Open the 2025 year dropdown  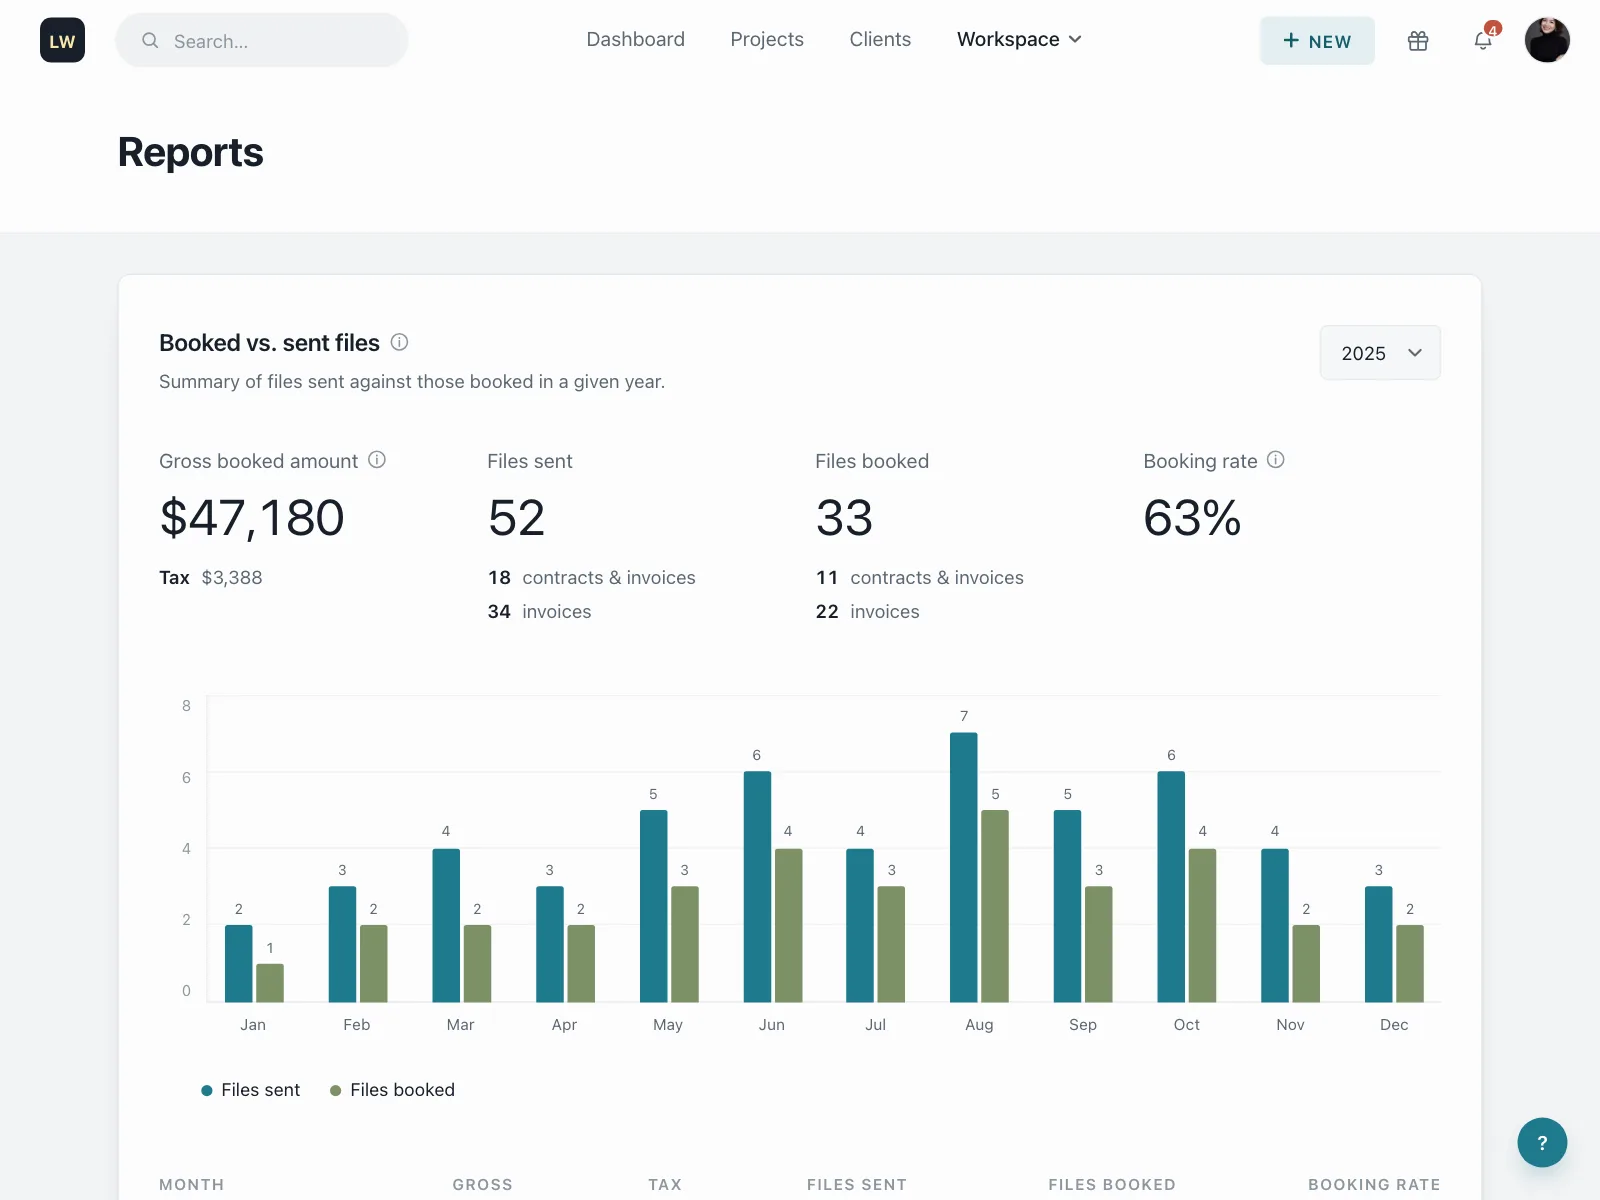1380,353
